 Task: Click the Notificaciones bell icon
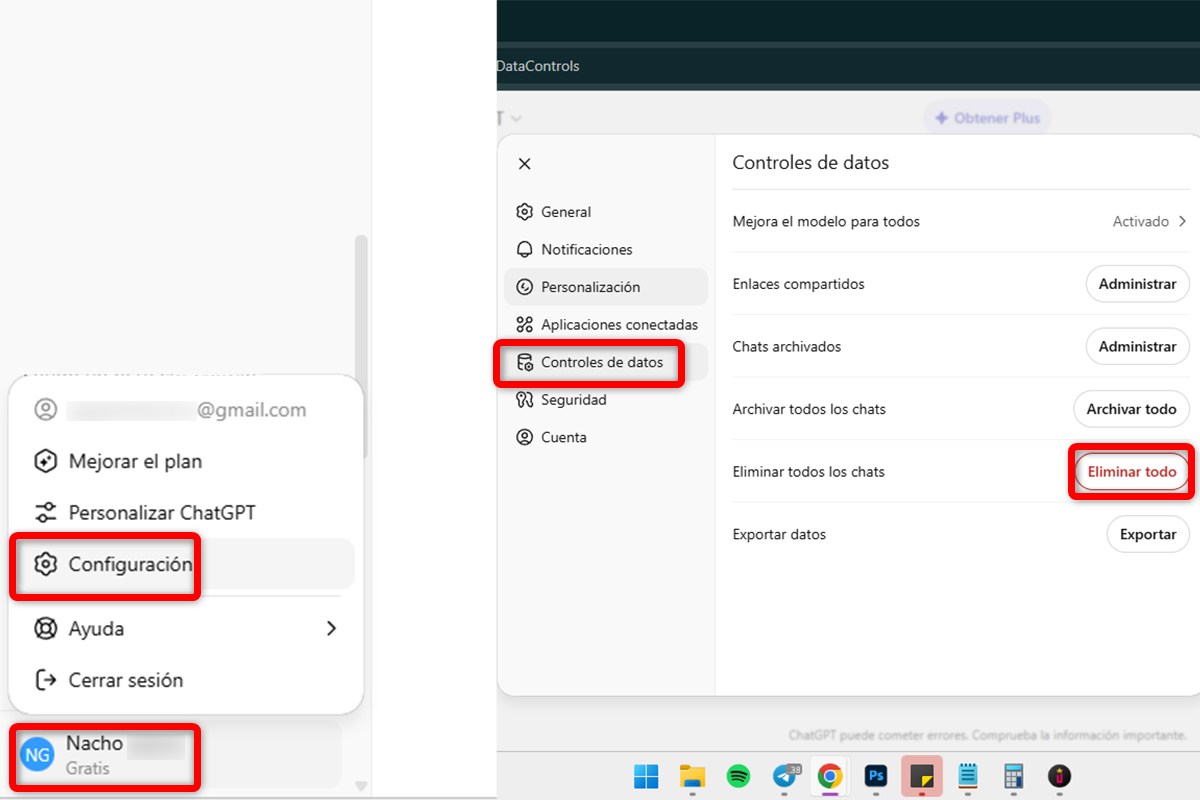coord(525,250)
